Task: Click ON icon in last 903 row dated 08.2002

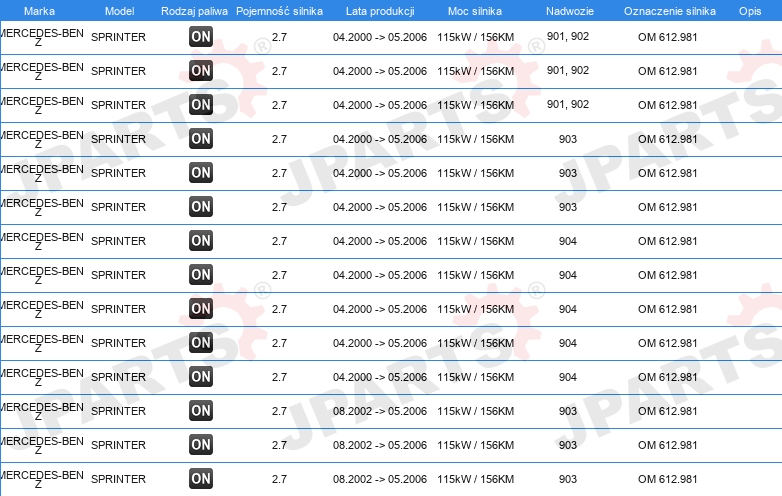Action: coord(201,479)
